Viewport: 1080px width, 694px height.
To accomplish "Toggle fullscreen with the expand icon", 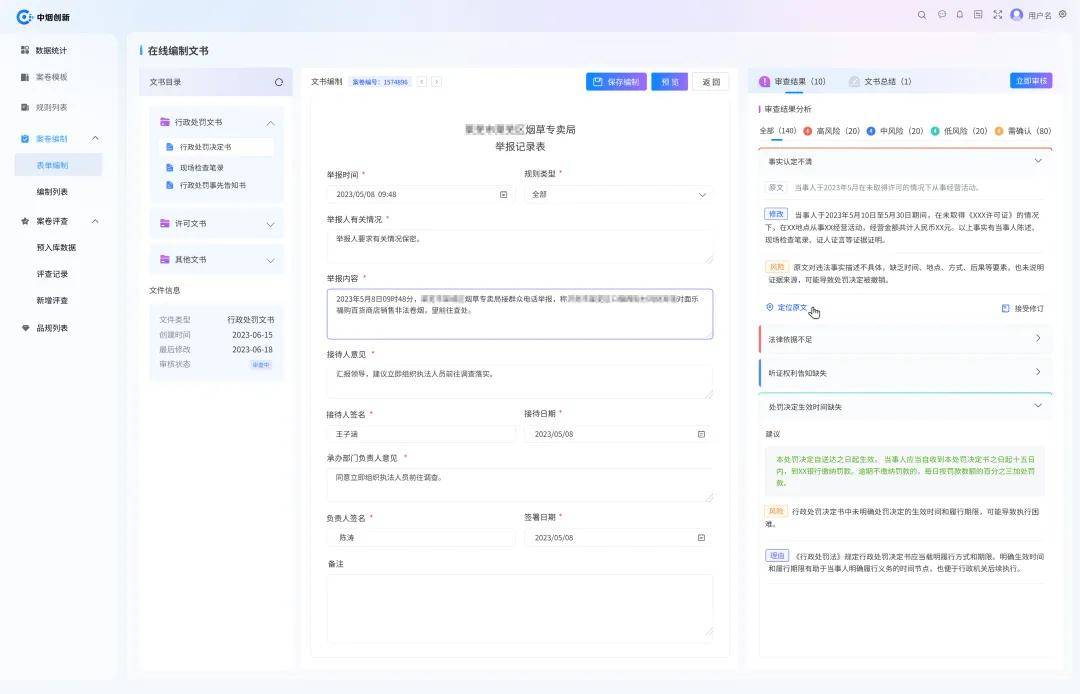I will click(x=997, y=15).
